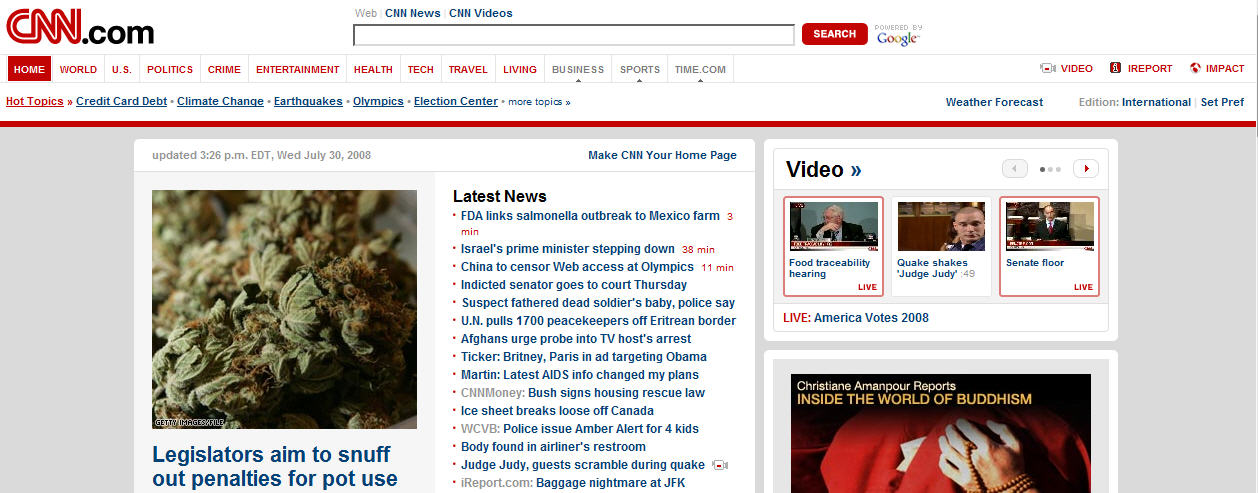1258x493 pixels.
Task: Open the Video section via camera icon
Action: coord(1048,69)
